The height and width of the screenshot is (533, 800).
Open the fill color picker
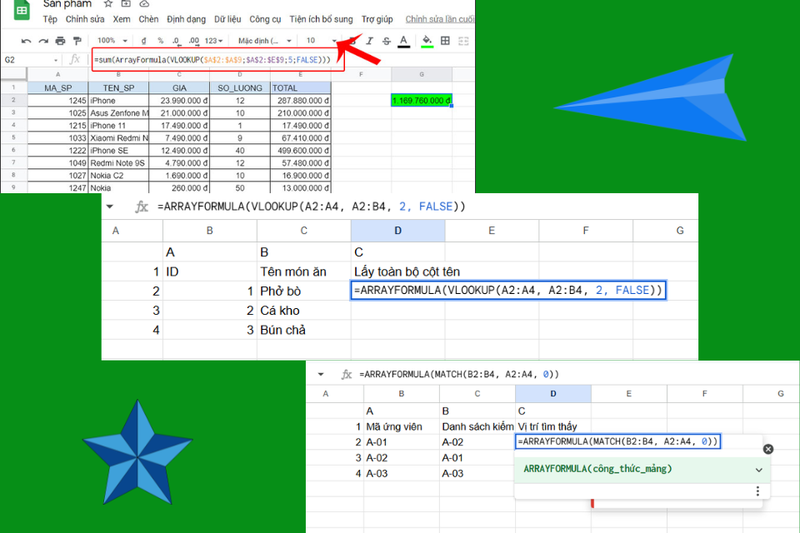click(427, 41)
